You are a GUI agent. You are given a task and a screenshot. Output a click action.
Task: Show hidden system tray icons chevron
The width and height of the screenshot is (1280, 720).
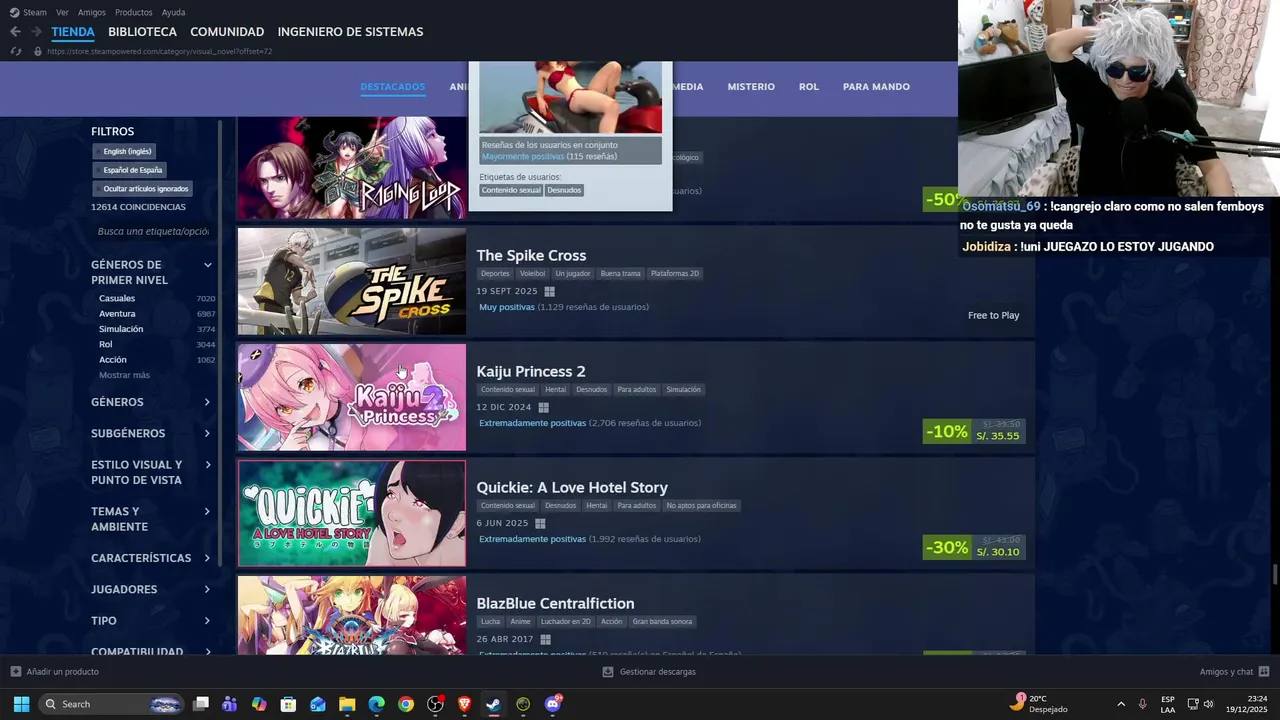tap(1121, 704)
